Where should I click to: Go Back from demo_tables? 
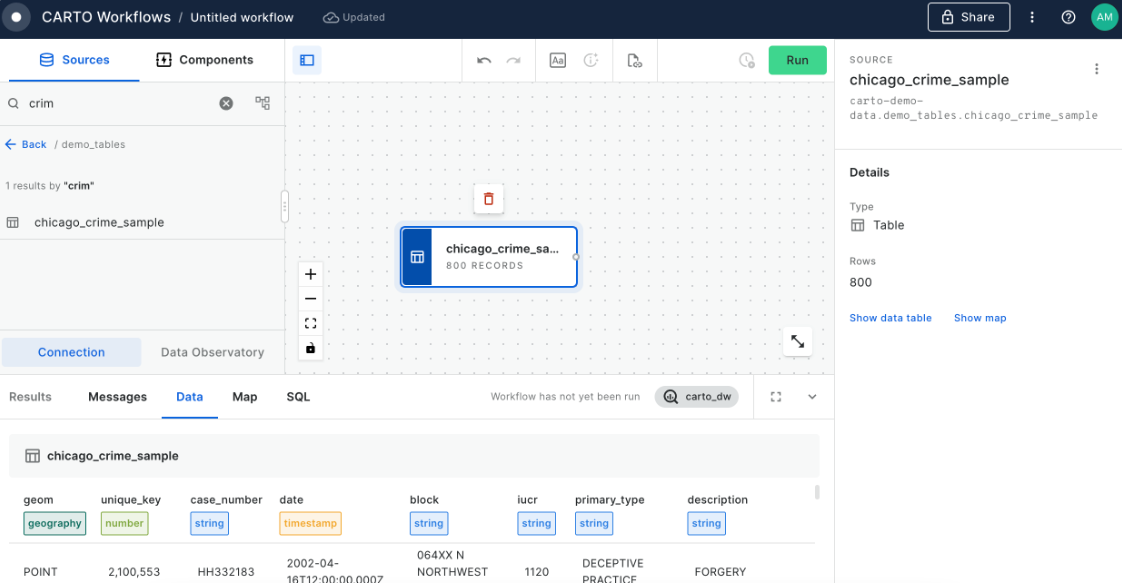click(26, 144)
